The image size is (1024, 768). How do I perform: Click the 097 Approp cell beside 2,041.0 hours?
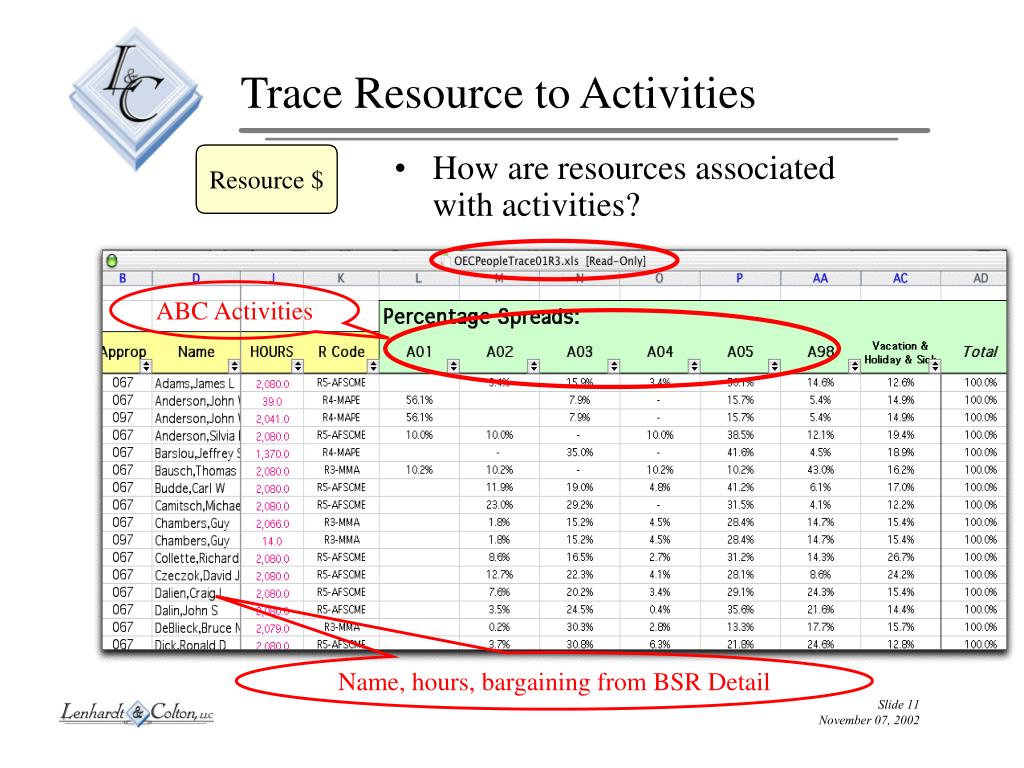123,418
